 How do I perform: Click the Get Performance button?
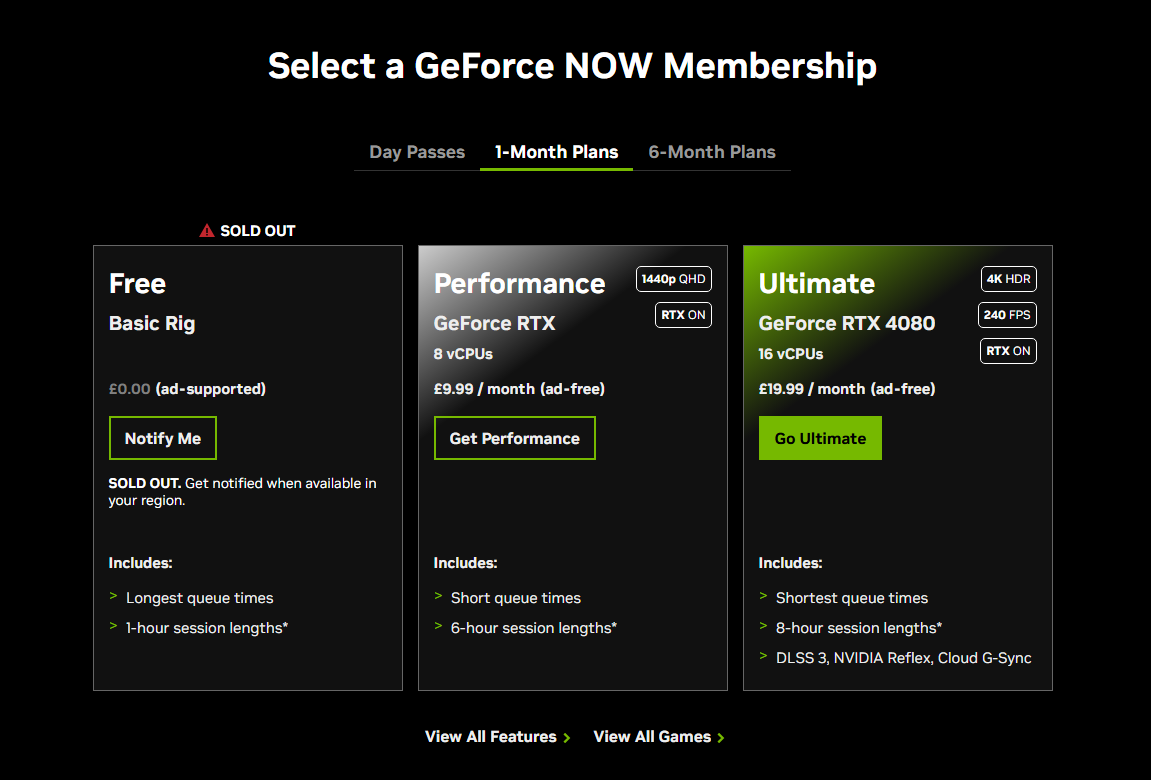click(514, 438)
